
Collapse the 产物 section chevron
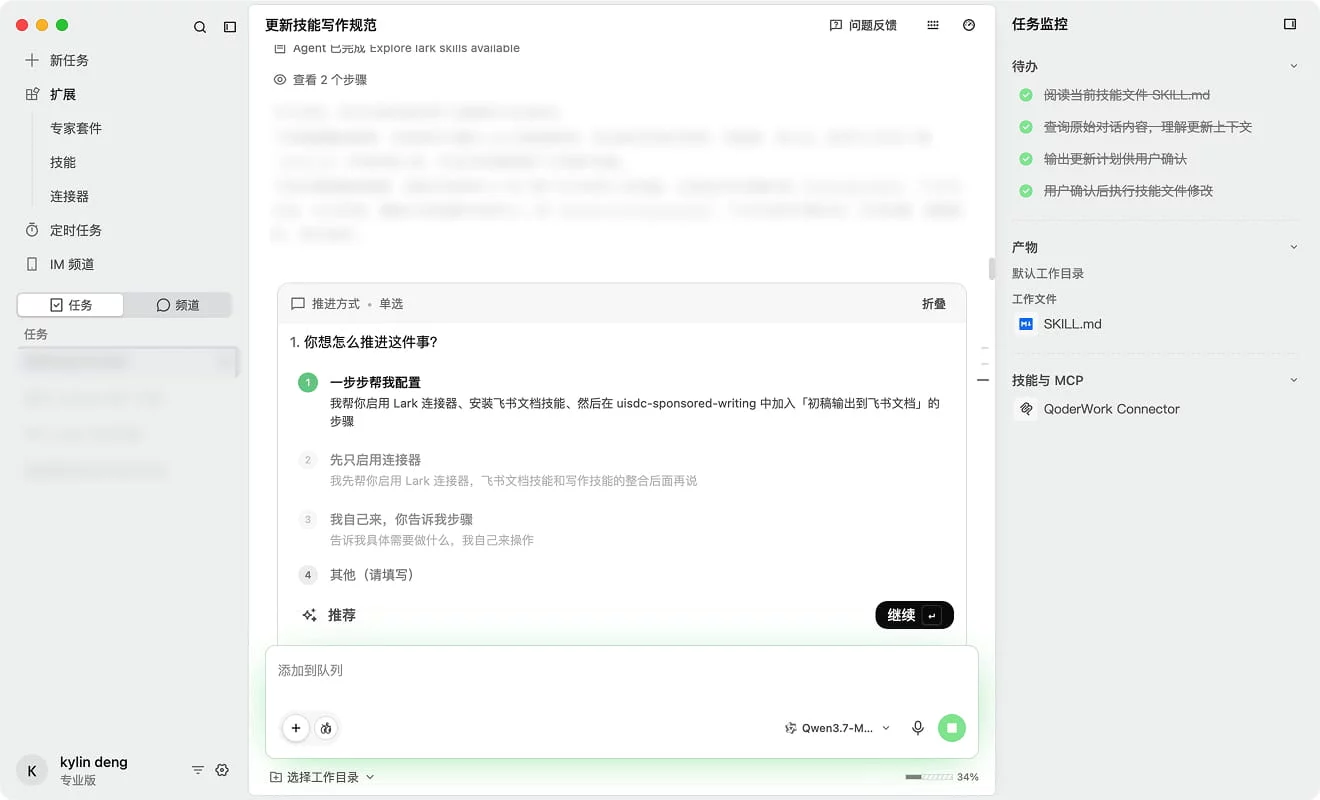pyautogui.click(x=1294, y=247)
